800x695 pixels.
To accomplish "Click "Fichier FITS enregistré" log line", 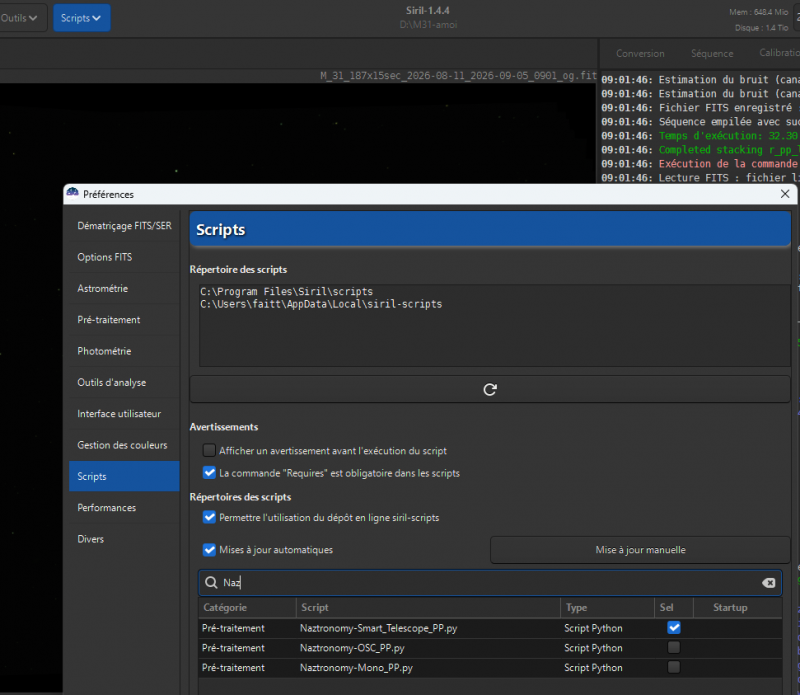I will pyautogui.click(x=699, y=108).
